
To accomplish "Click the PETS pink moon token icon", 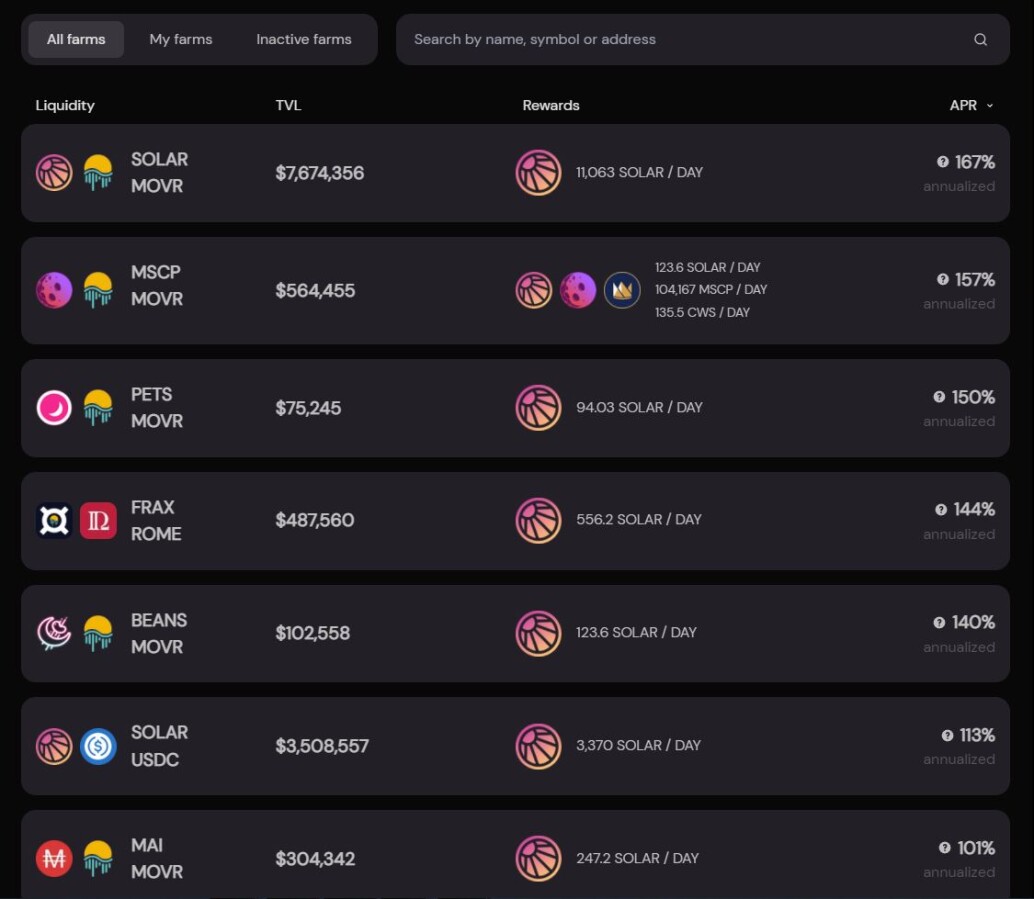I will 54,408.
